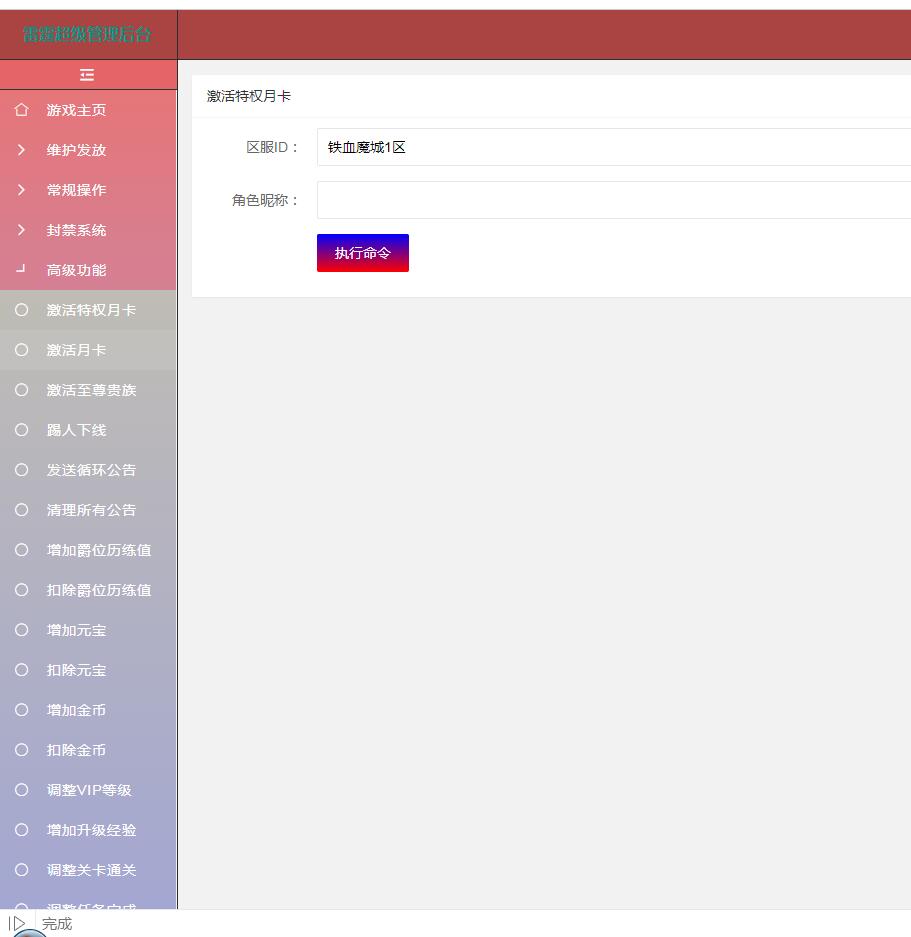Open the 激活特权月卡 menu item
Image resolution: width=911 pixels, height=937 pixels.
coord(91,310)
